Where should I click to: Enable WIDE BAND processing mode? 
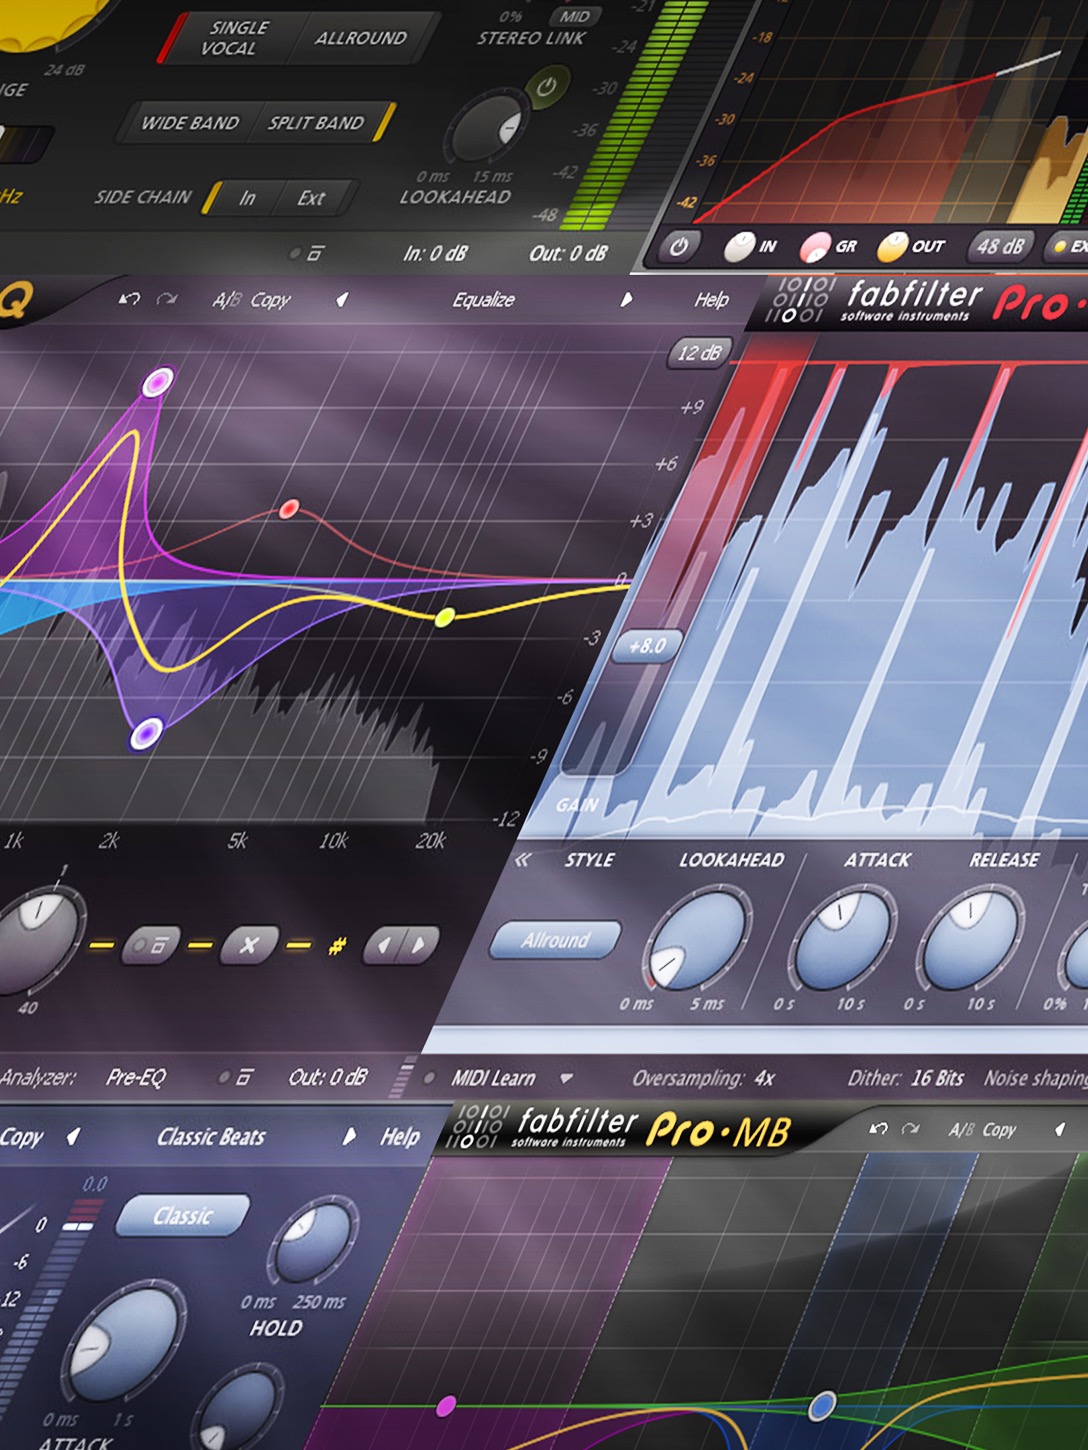tap(190, 123)
